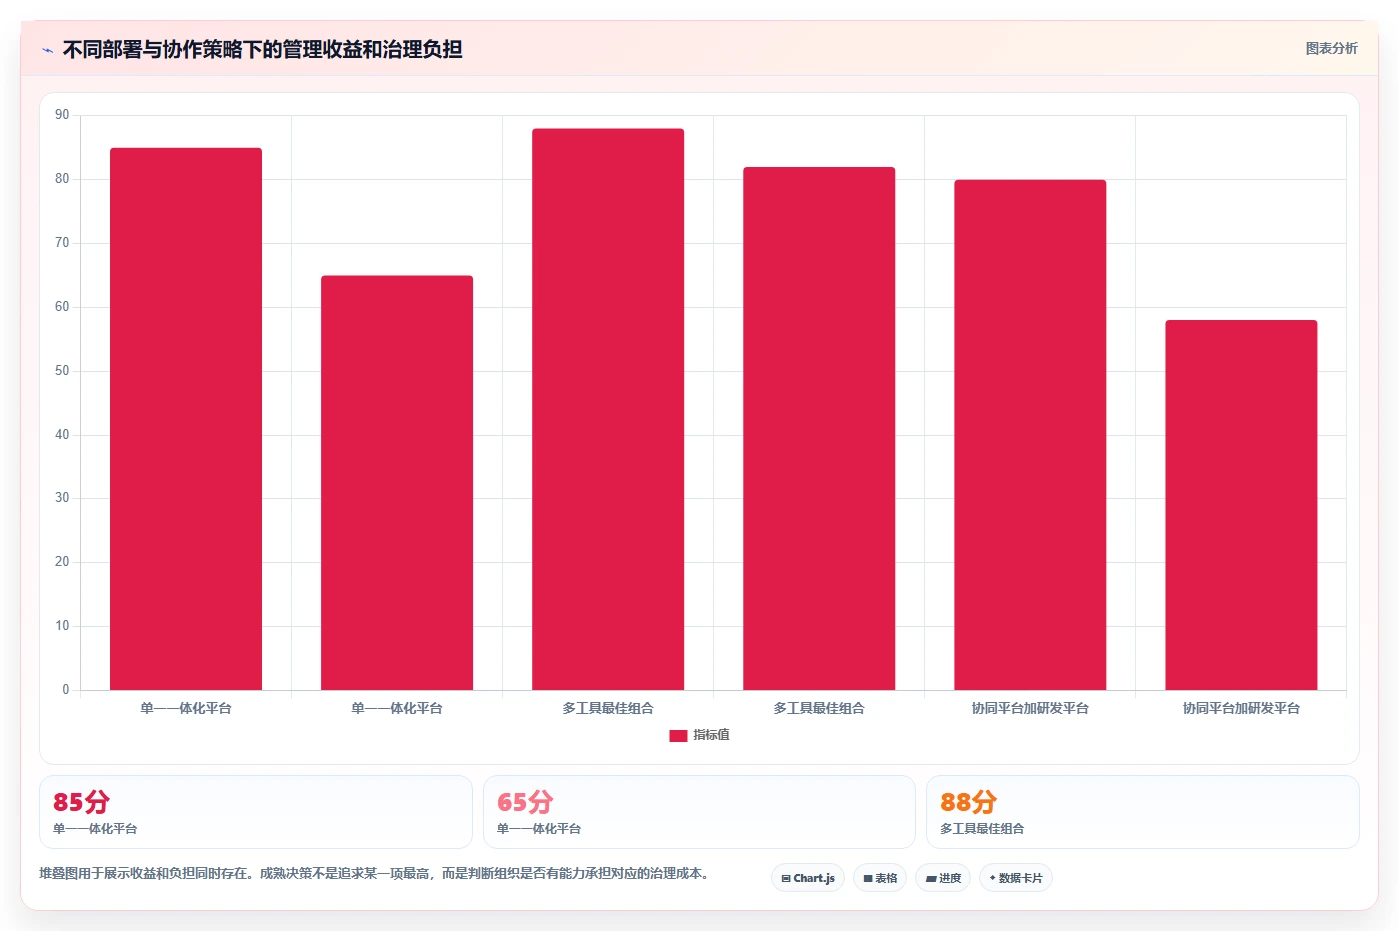Click the 单一一体化平台 label in the 65分 card
Viewport: 1399px width, 931px height.
coord(539,829)
